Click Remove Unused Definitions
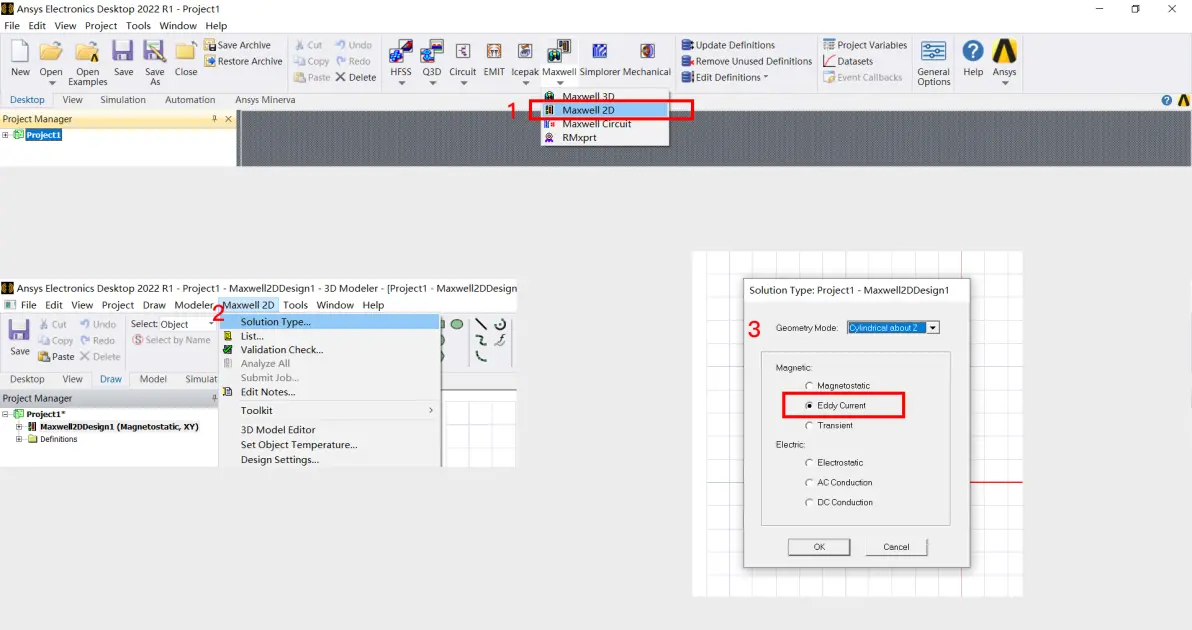Screen dimensions: 1192x630 [x=747, y=62]
